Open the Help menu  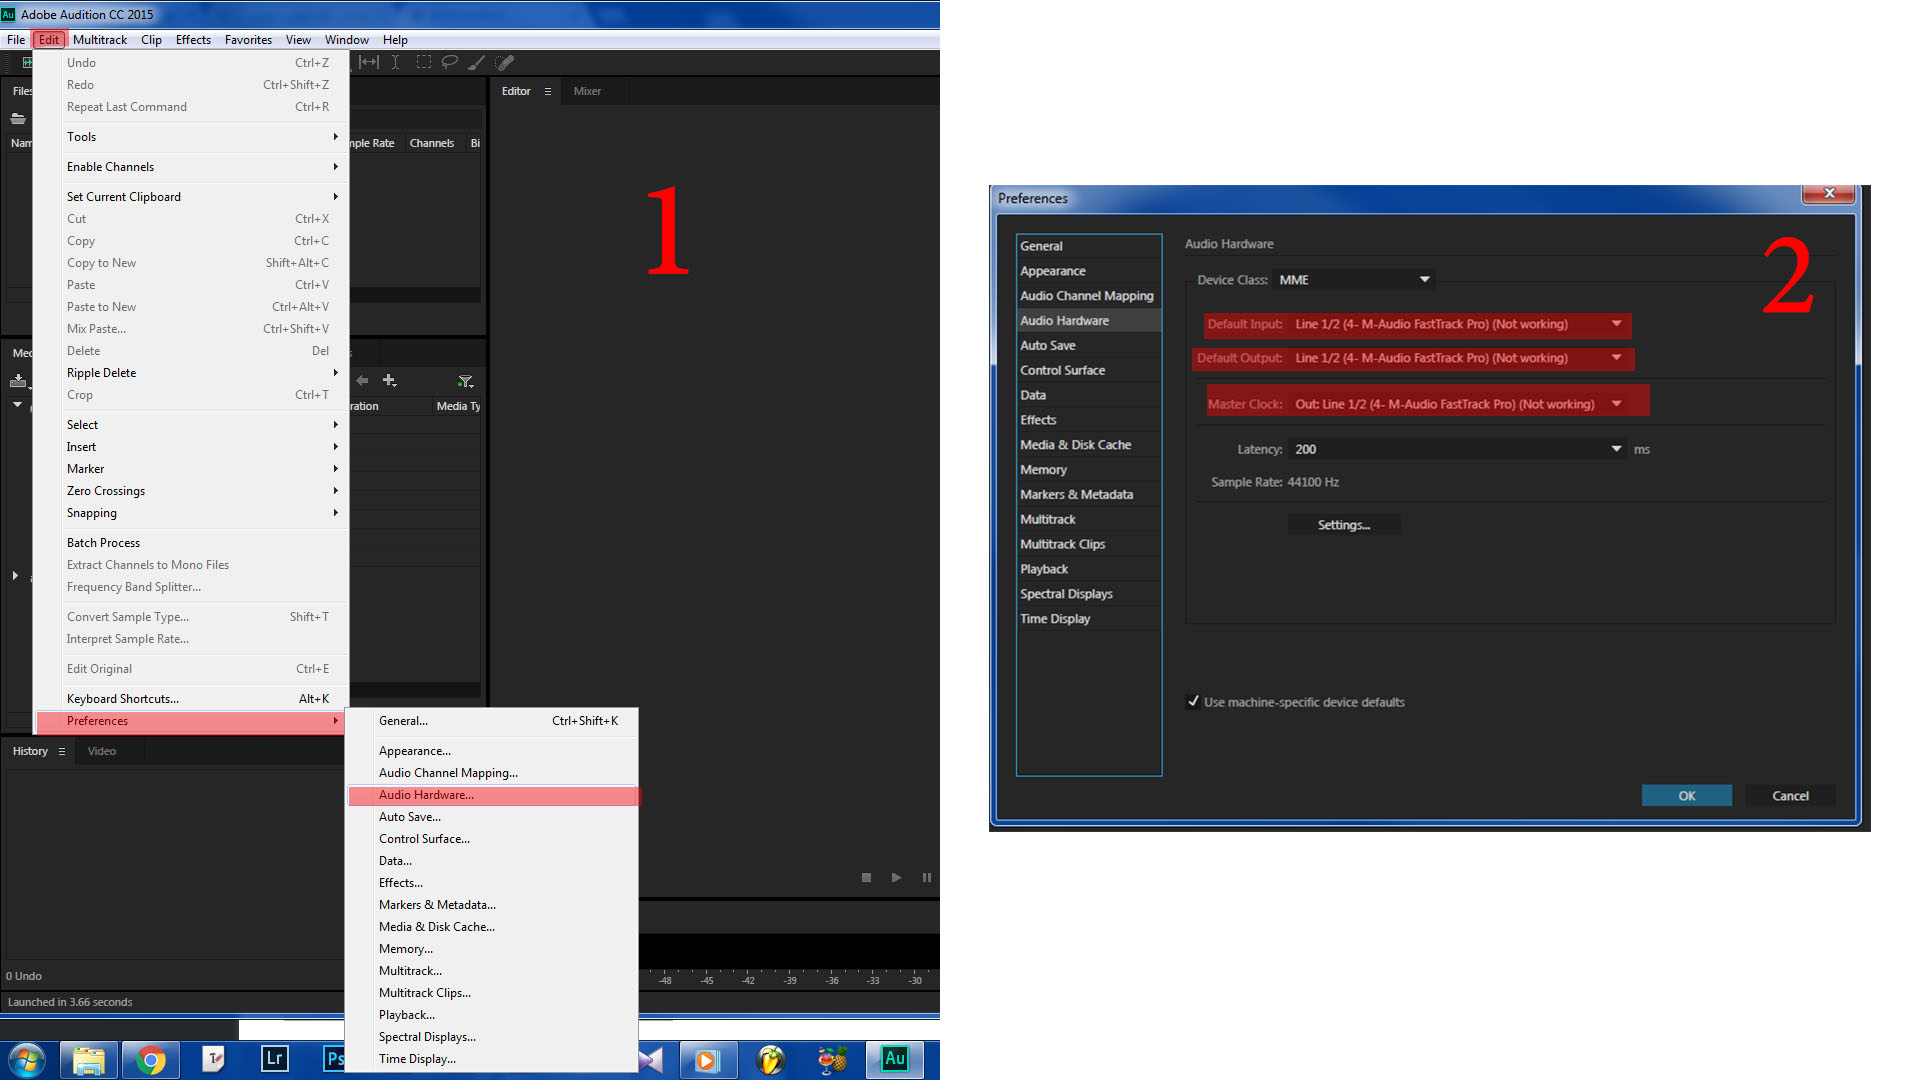click(x=395, y=40)
